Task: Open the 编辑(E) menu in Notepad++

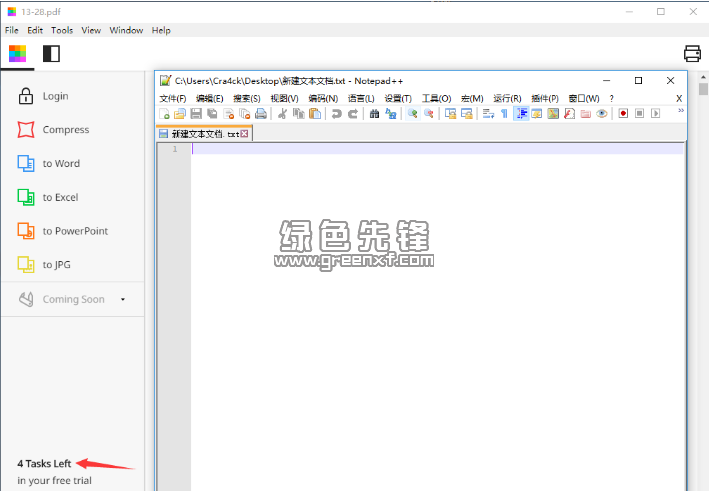Action: point(210,98)
